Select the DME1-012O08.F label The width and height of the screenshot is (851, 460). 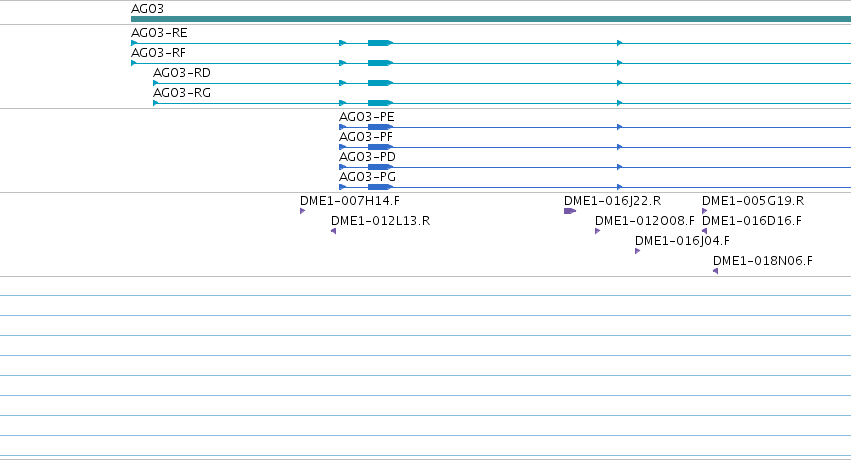[x=644, y=221]
